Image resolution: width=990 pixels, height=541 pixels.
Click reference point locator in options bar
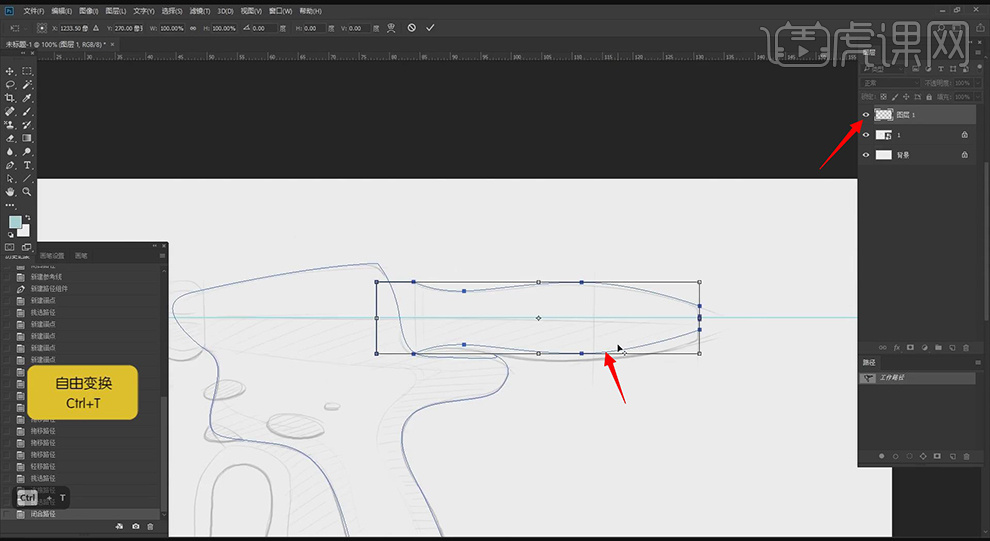click(42, 28)
